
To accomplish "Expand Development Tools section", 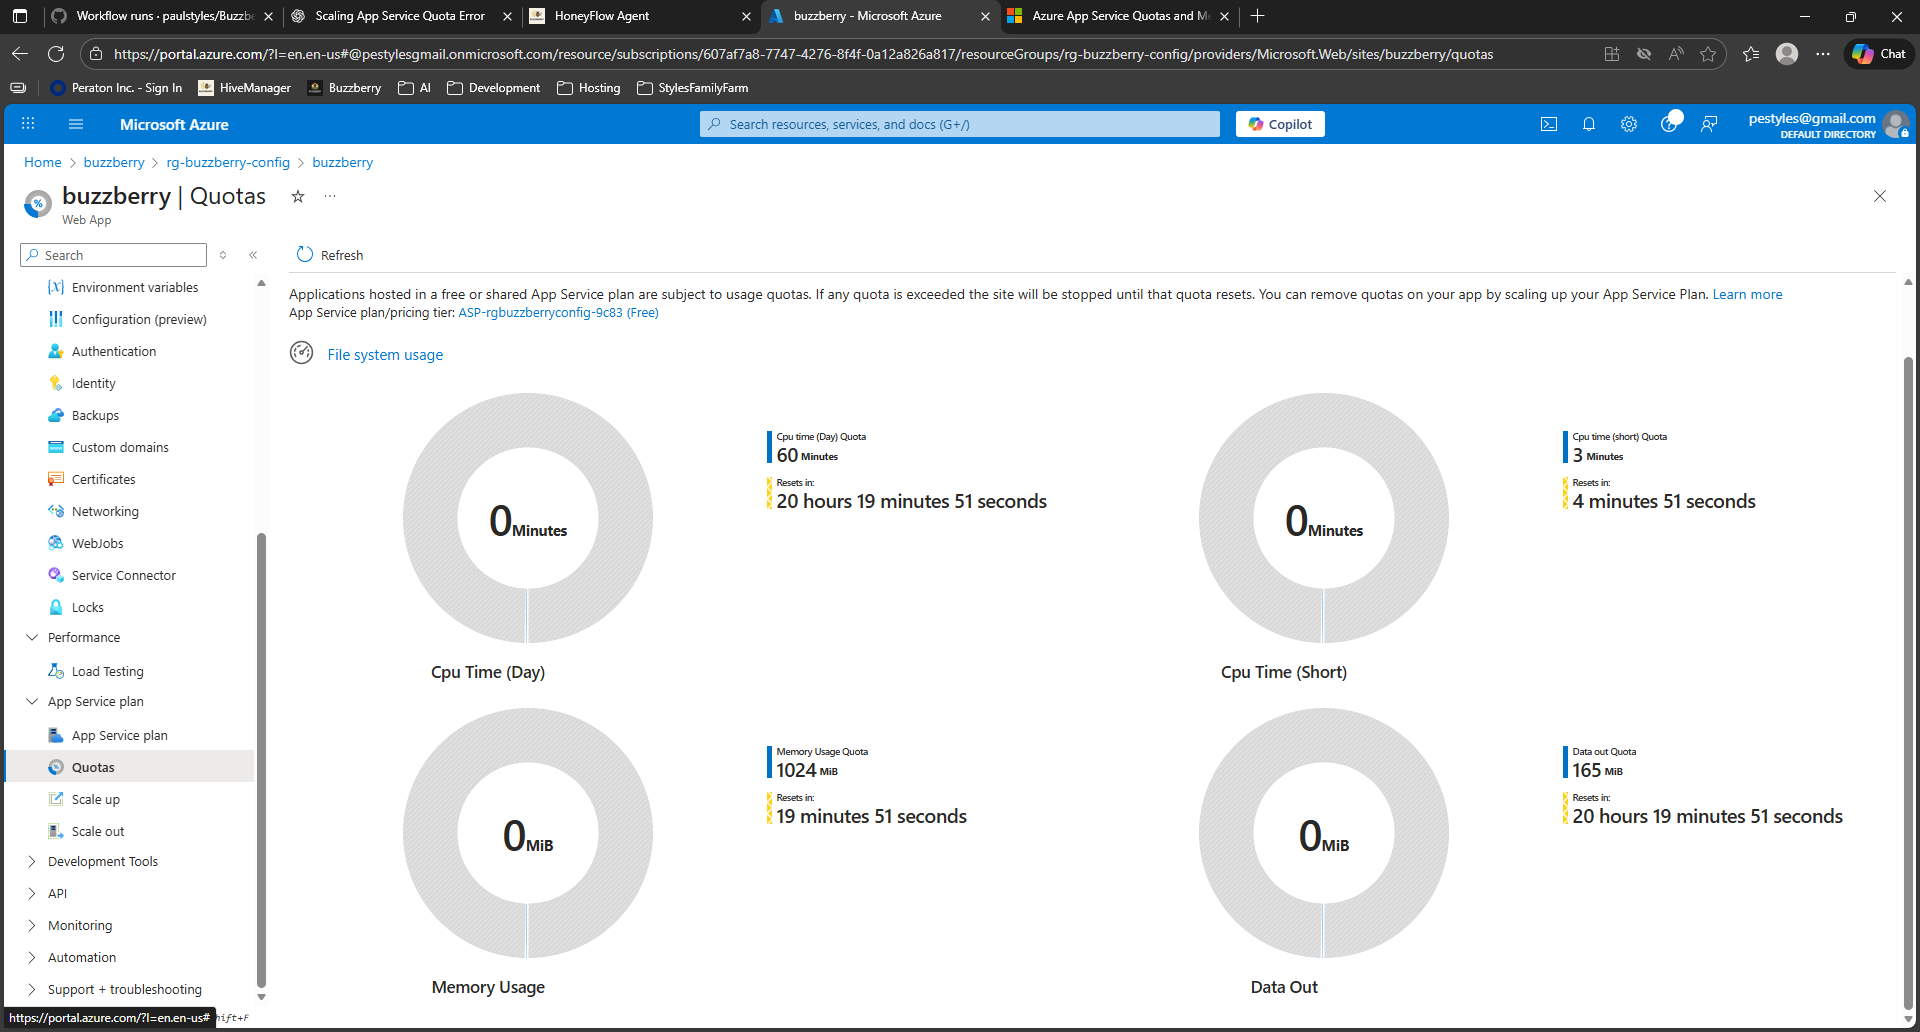I will pos(32,861).
